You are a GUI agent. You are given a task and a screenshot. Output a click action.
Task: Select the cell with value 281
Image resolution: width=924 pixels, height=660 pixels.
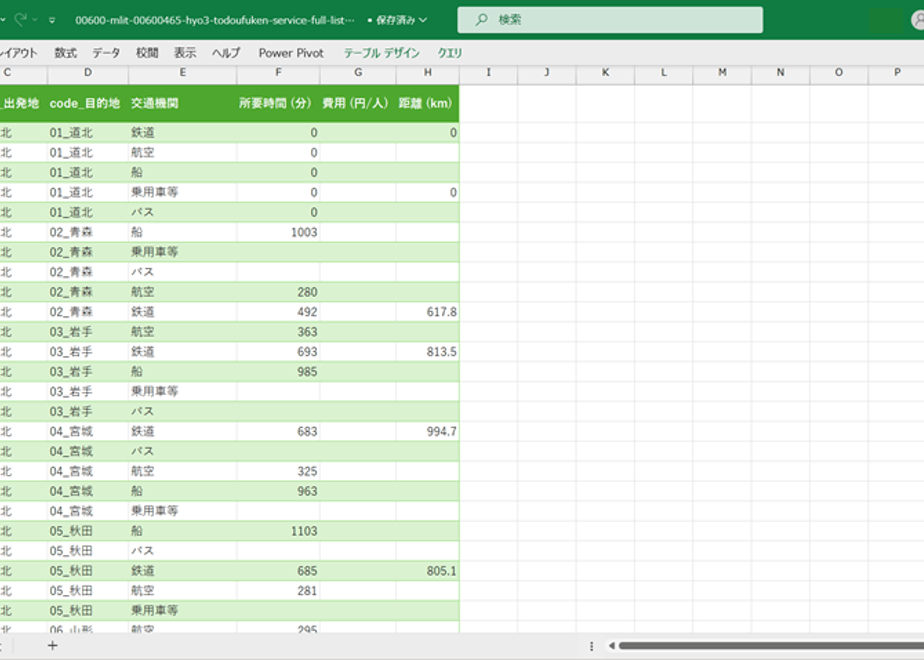coord(278,591)
